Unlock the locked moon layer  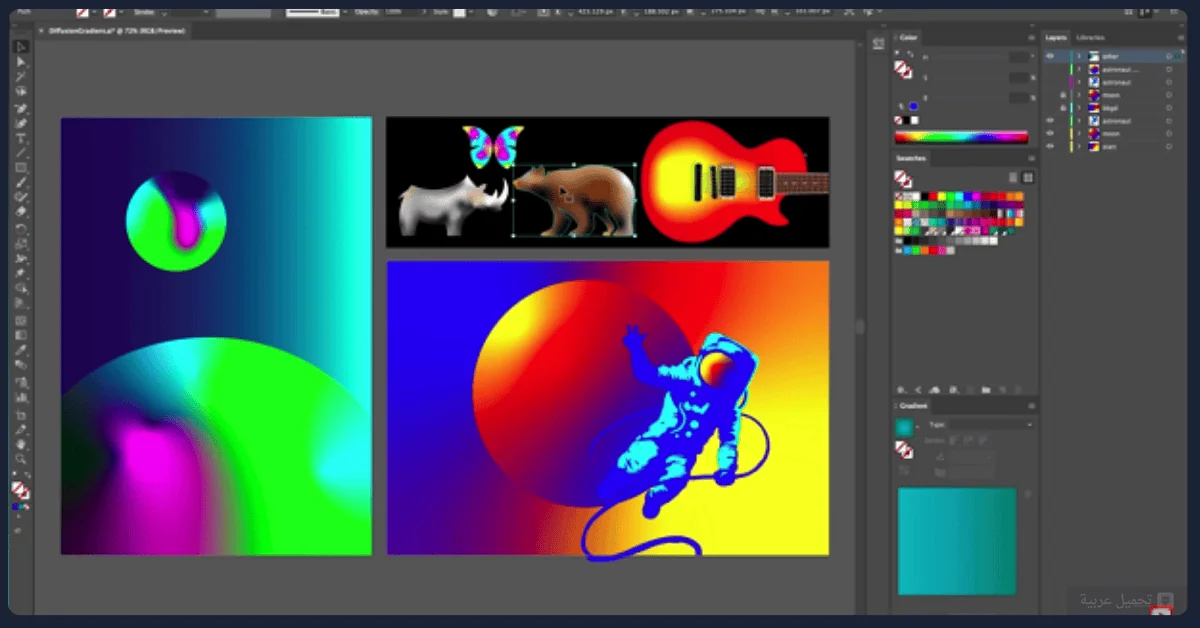click(x=1062, y=95)
